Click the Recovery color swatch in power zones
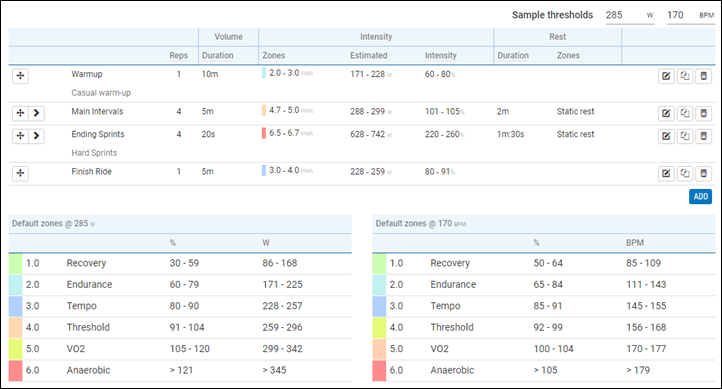The height and width of the screenshot is (389, 722). pos(15,263)
